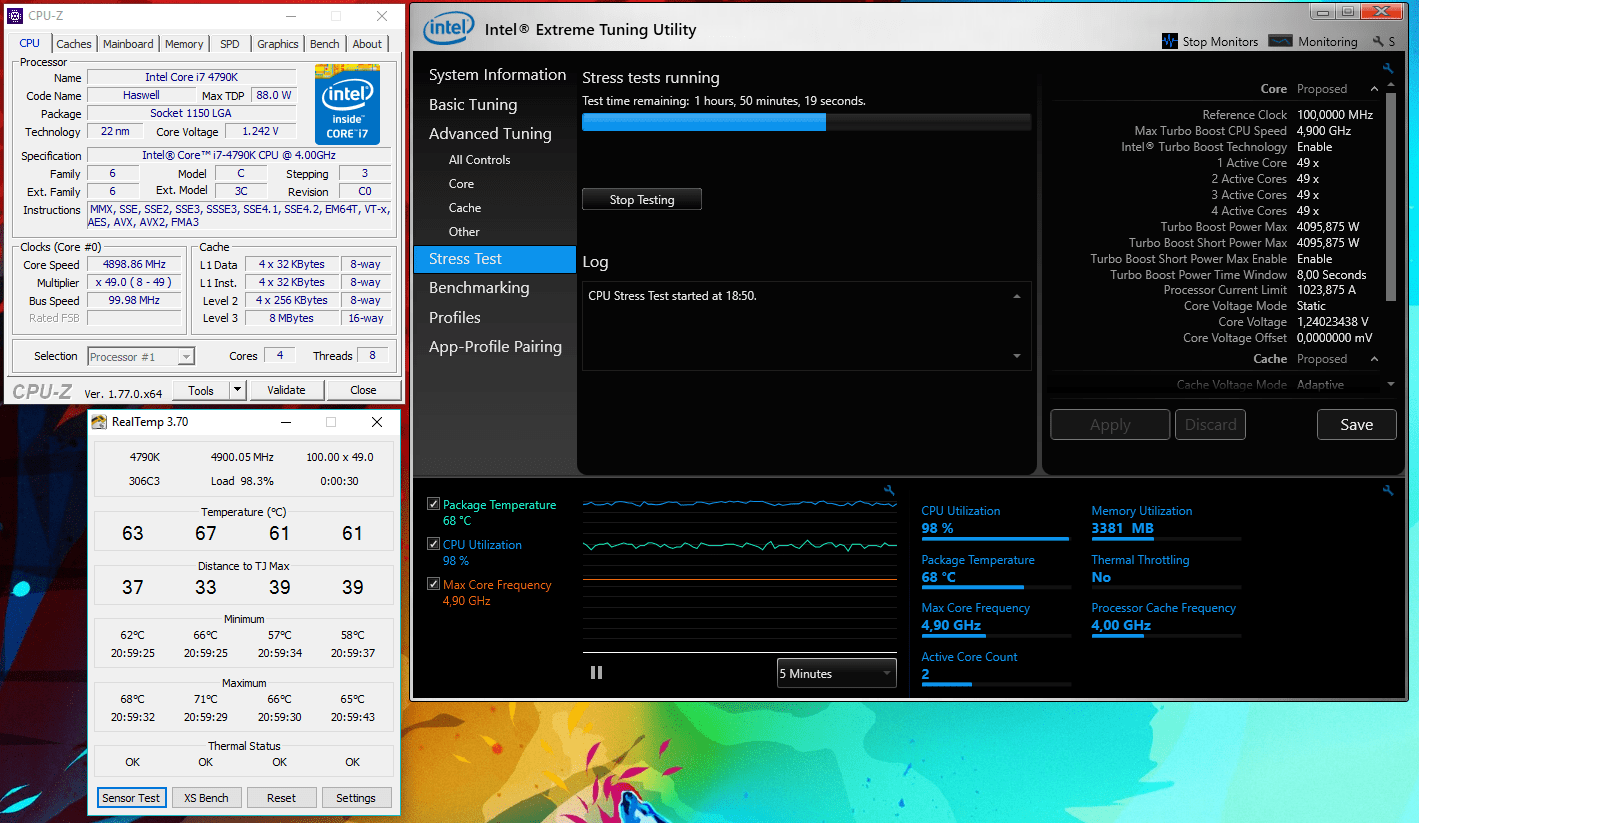
Task: Click the Tools button in CPU-Z
Action: point(201,390)
